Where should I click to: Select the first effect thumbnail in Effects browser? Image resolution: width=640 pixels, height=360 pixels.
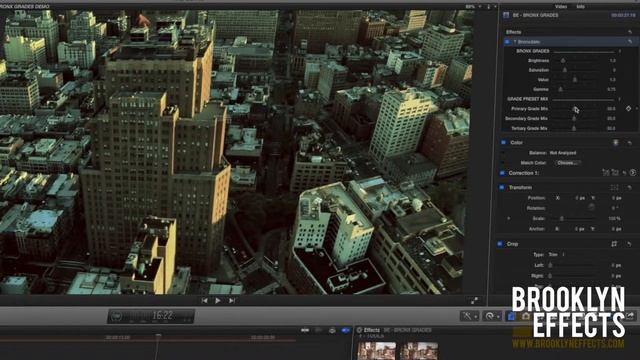[x=376, y=351]
